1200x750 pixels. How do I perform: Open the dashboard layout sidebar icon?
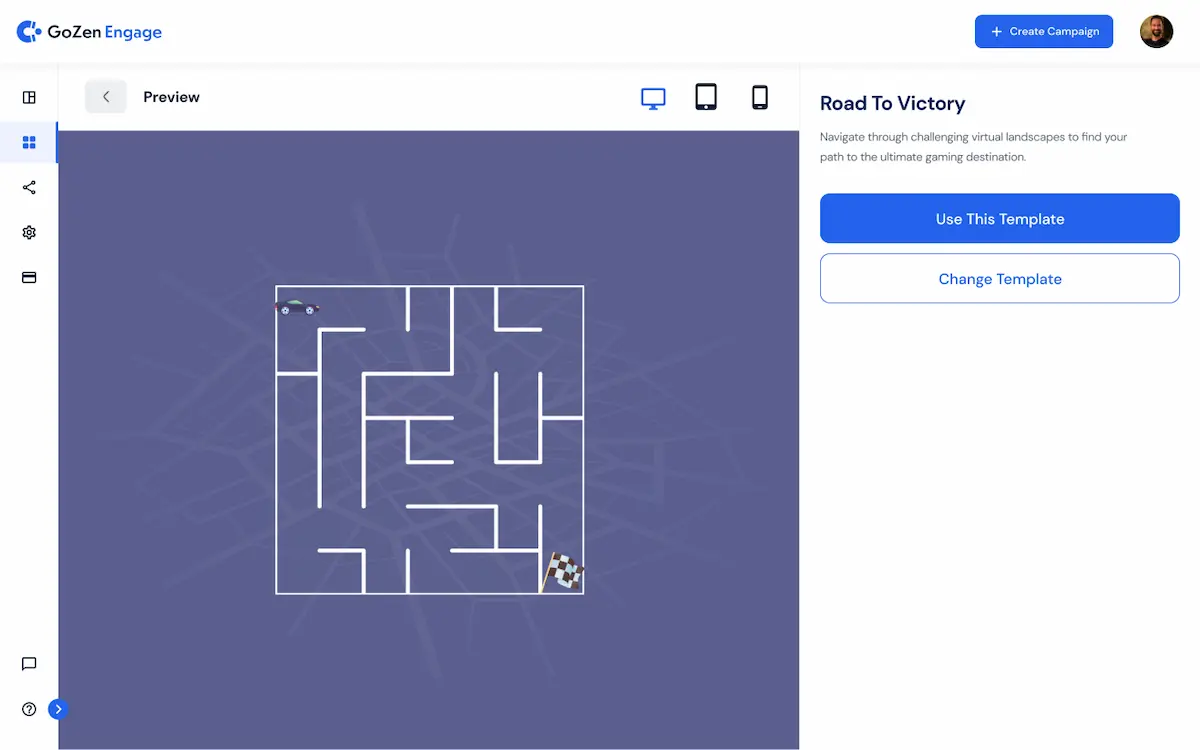[x=29, y=97]
